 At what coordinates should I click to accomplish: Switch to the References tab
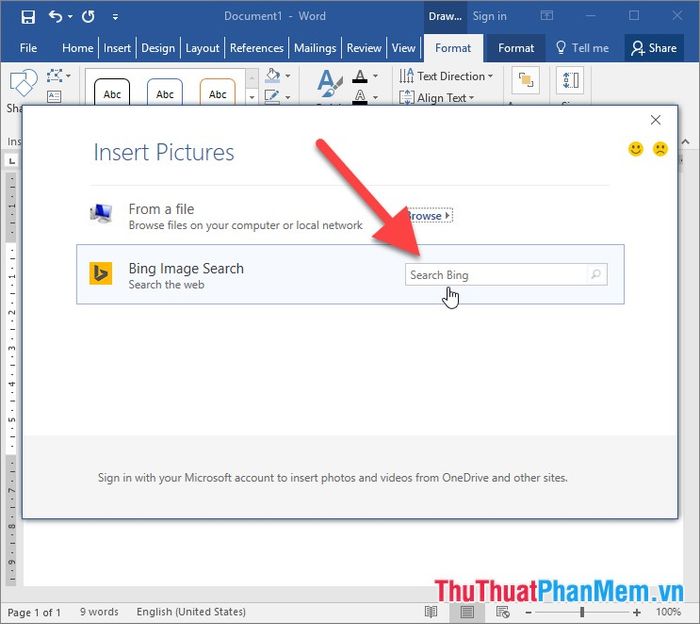pyautogui.click(x=257, y=48)
